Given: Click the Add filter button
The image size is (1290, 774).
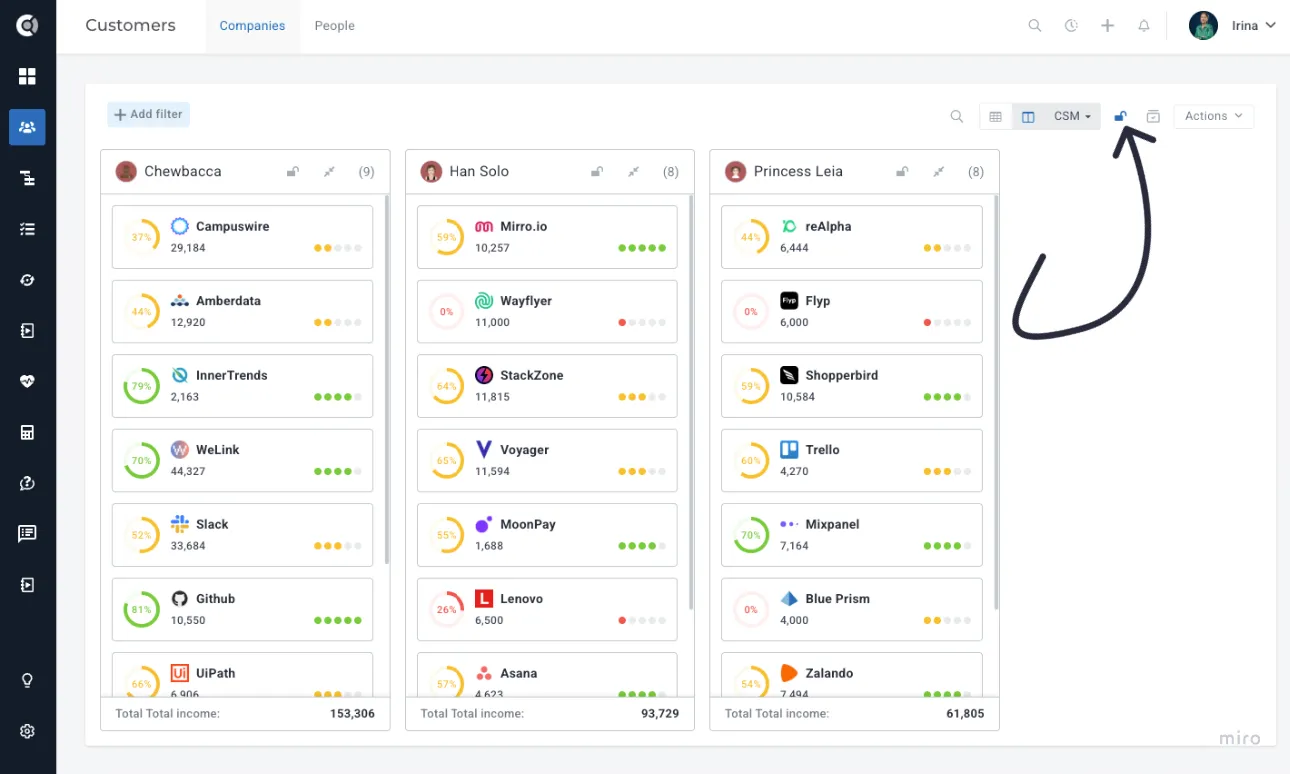Looking at the screenshot, I should 148,114.
